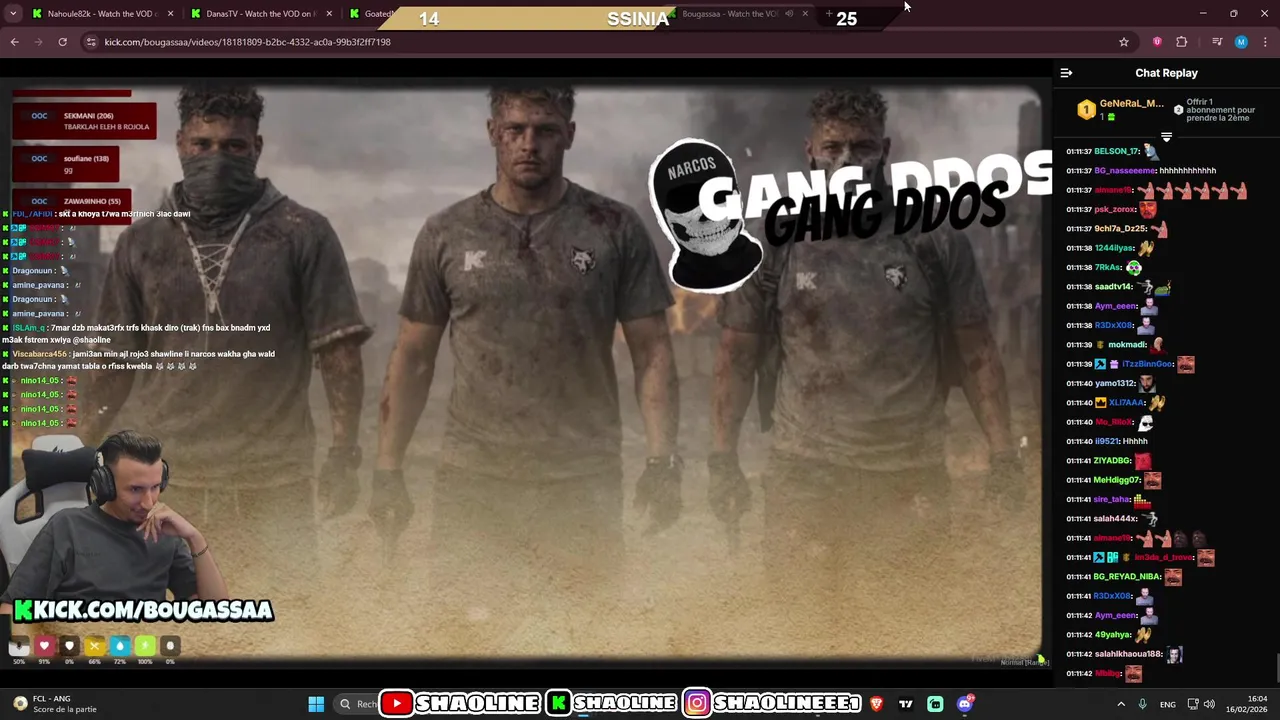Click salah444x username in chat

(x=1116, y=519)
